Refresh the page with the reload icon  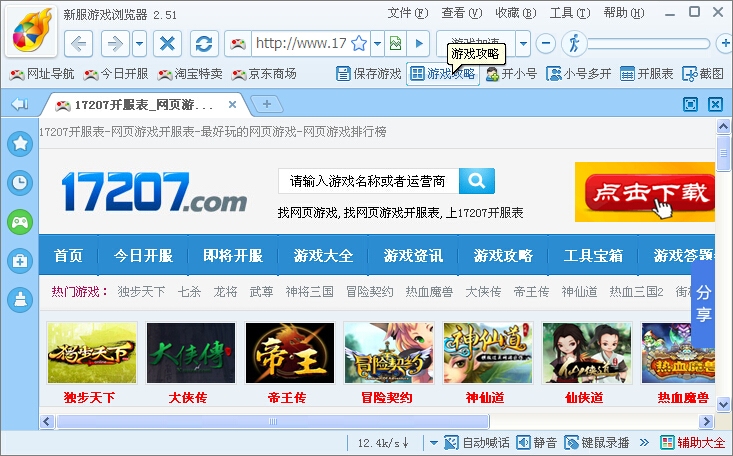(204, 44)
